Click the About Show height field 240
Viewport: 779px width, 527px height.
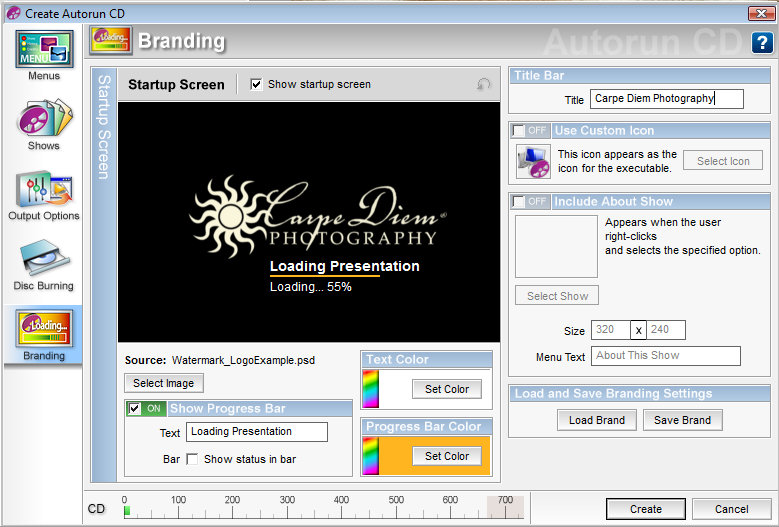point(666,330)
